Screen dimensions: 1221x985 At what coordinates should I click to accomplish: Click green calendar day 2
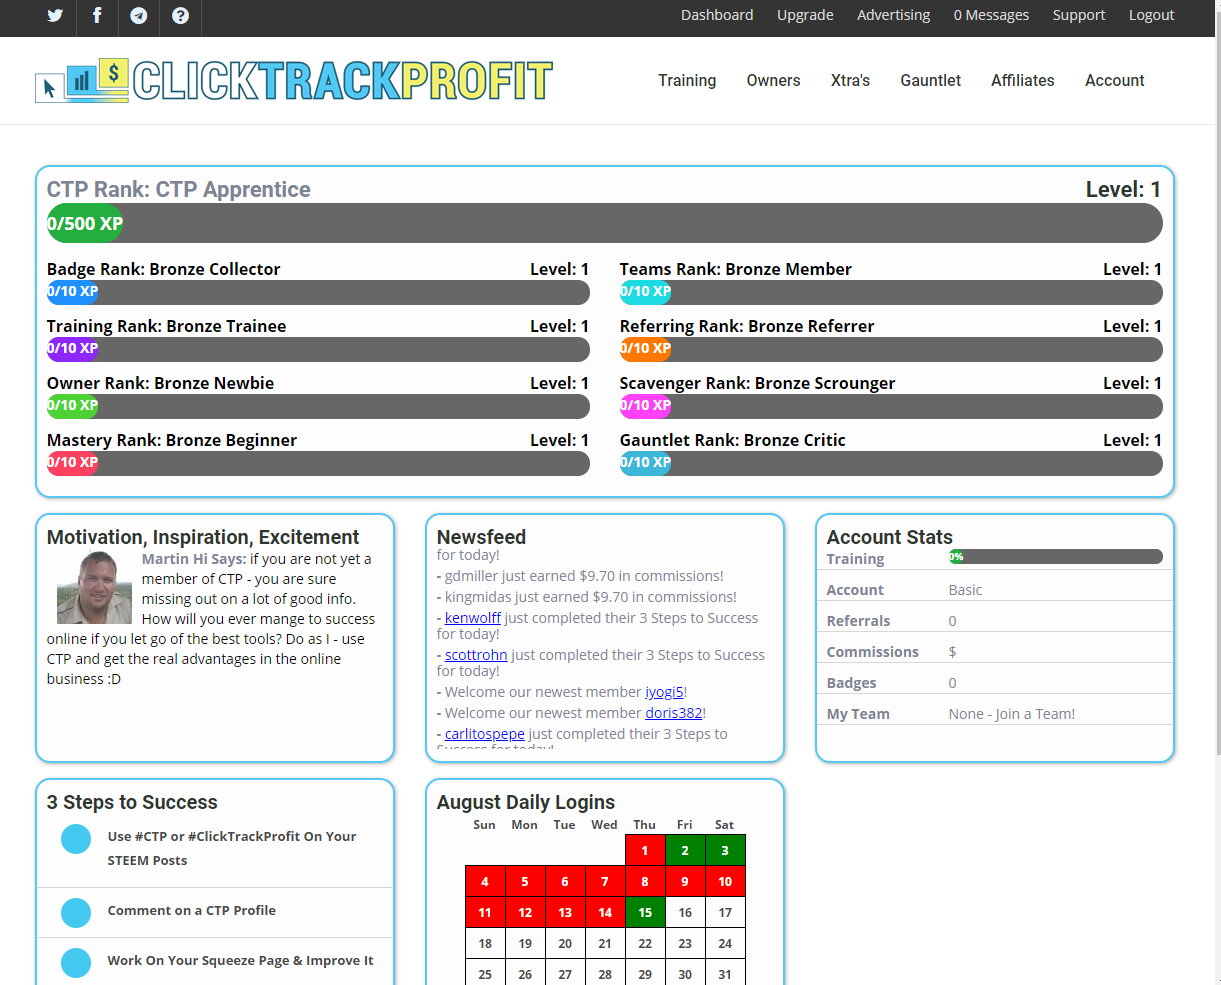click(x=685, y=850)
